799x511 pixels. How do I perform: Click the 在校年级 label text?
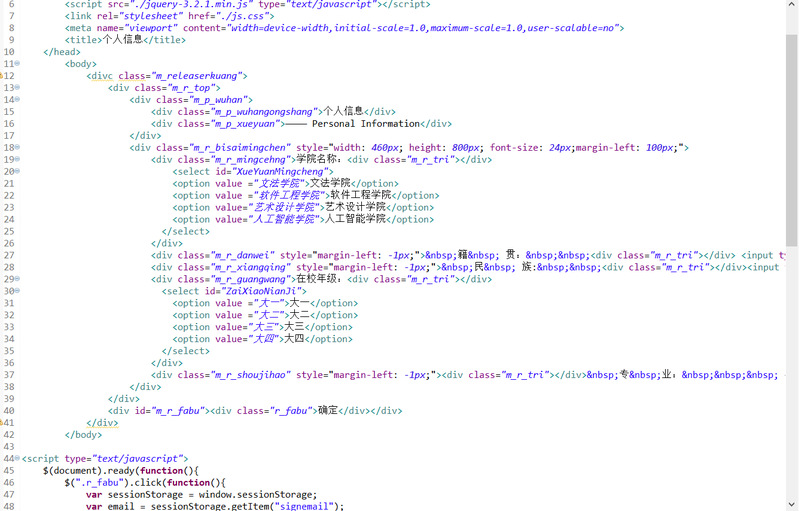[316, 279]
